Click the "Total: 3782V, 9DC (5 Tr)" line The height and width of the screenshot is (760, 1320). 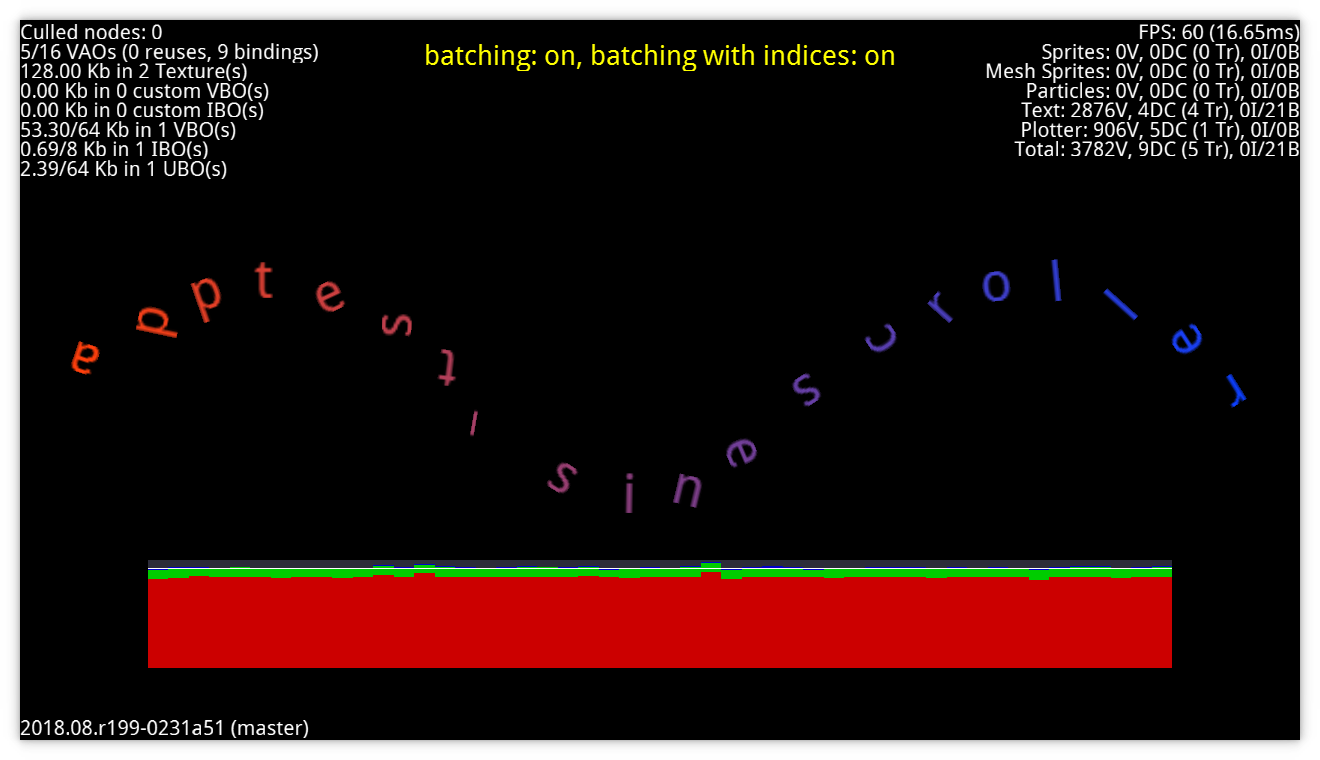1157,149
